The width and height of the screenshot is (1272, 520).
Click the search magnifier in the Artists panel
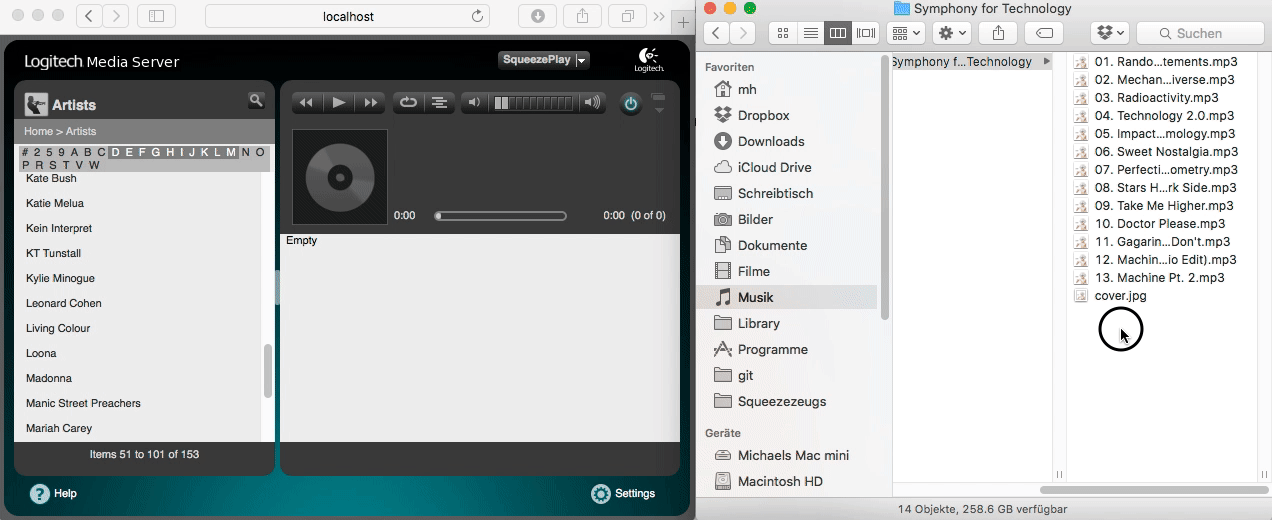tap(256, 100)
